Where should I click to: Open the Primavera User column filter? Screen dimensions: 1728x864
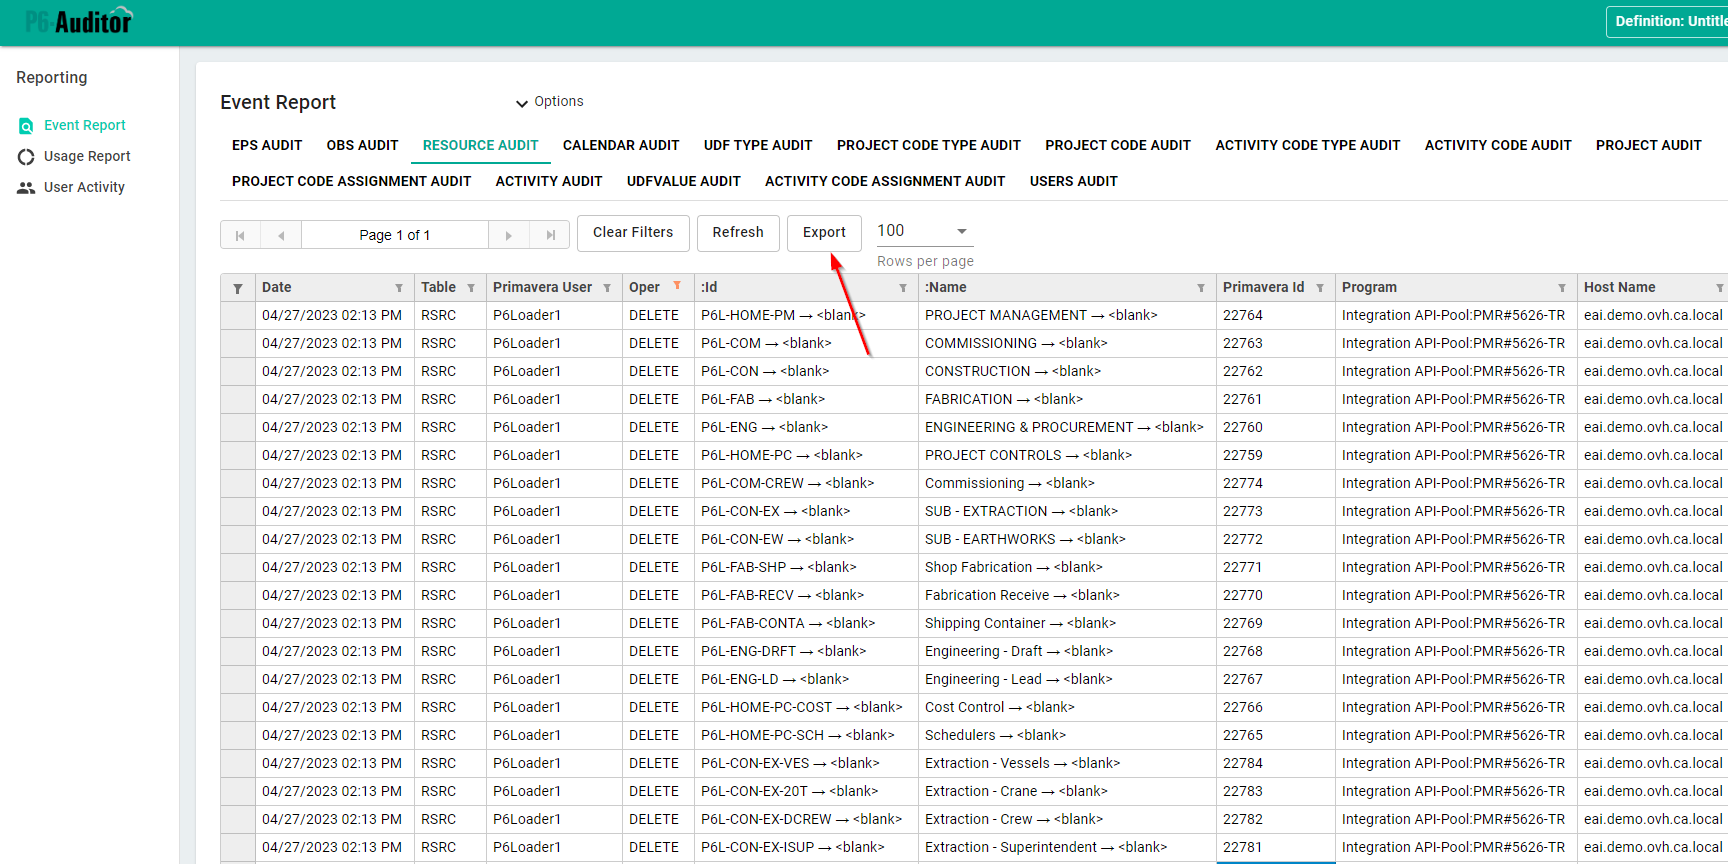607,288
